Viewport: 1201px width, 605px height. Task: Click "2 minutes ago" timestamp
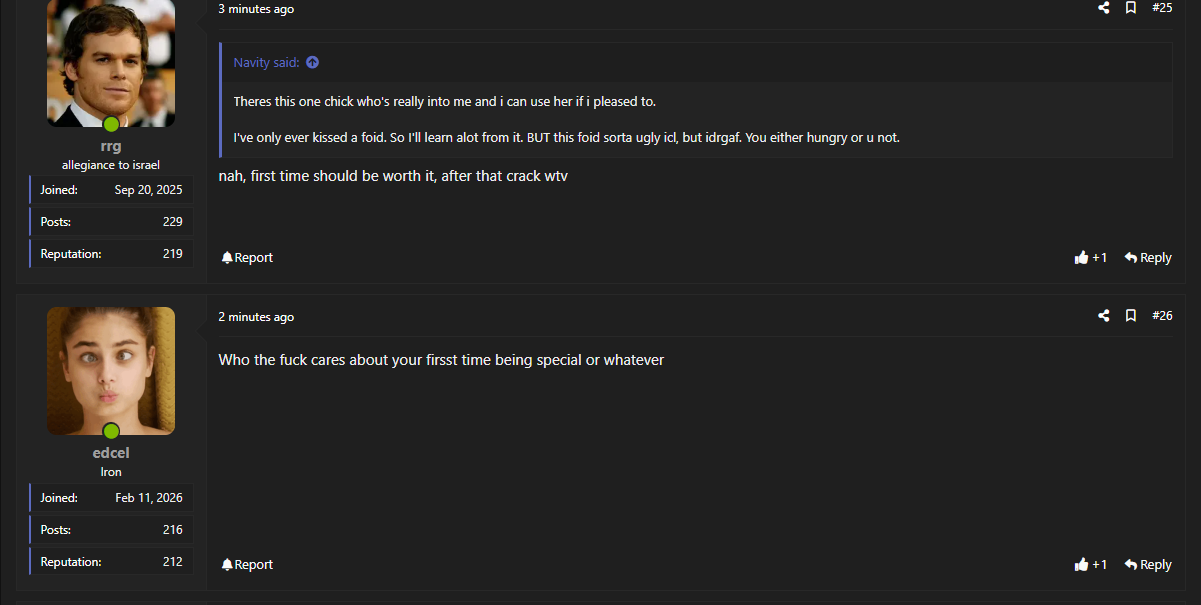(x=256, y=317)
